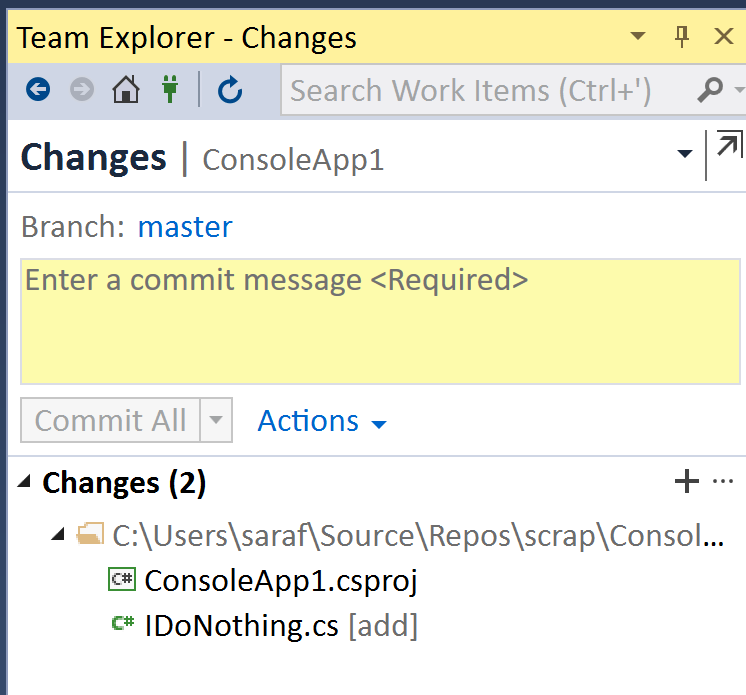The height and width of the screenshot is (695, 746).
Task: Click the Forward navigation arrow icon
Action: 82,91
